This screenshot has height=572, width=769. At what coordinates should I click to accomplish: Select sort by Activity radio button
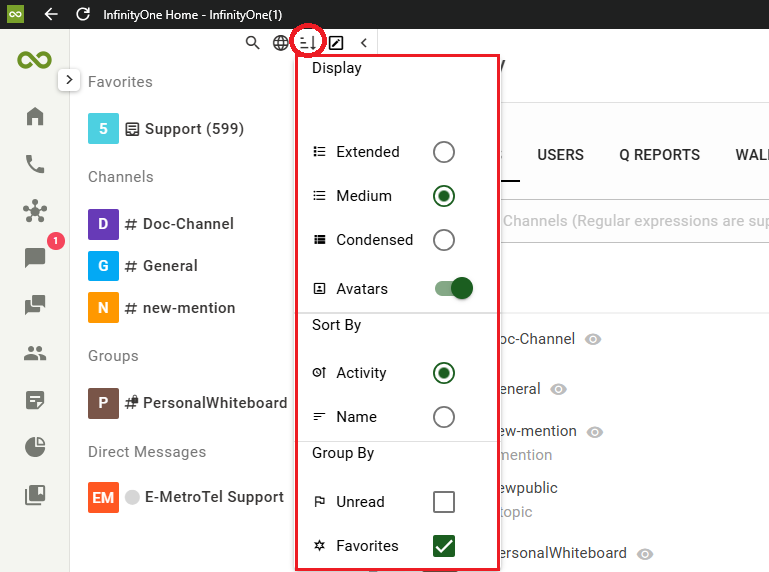(x=444, y=373)
